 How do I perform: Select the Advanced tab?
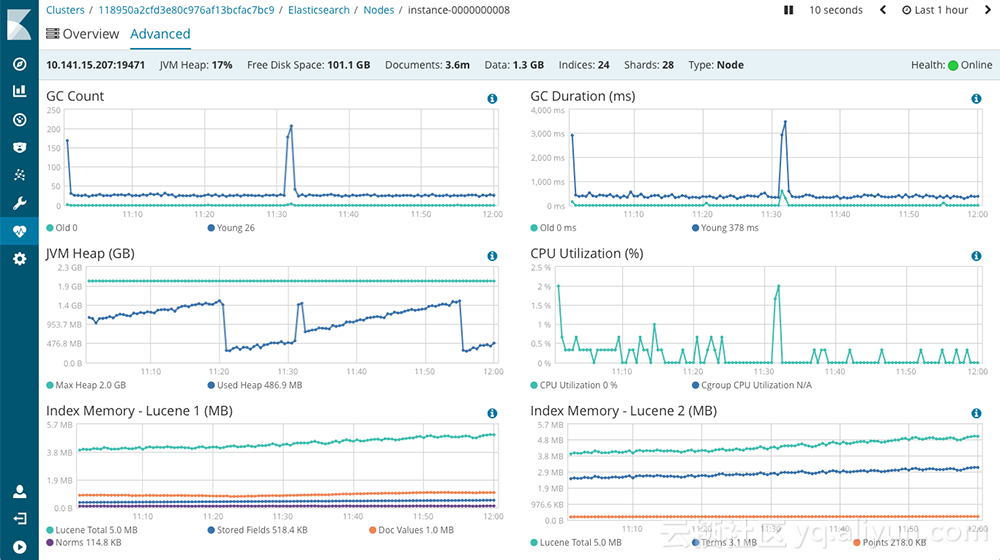160,34
